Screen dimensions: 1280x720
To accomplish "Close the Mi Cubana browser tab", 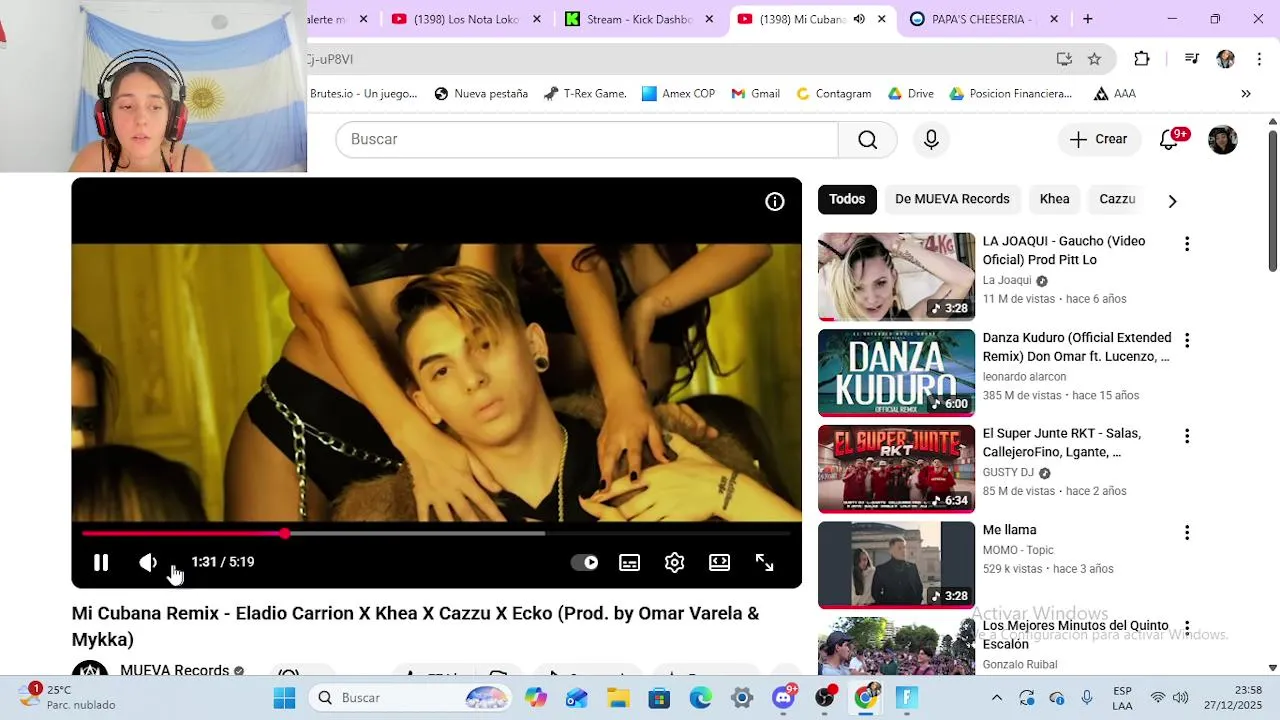I will pos(881,19).
